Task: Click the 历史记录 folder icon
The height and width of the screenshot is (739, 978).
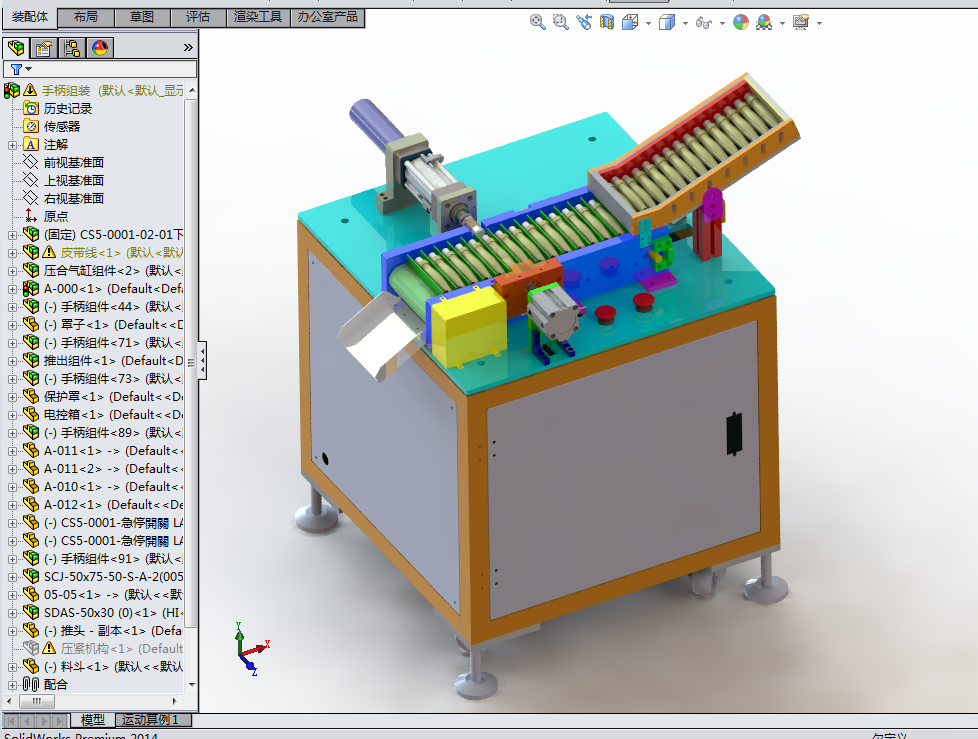Action: (x=31, y=109)
